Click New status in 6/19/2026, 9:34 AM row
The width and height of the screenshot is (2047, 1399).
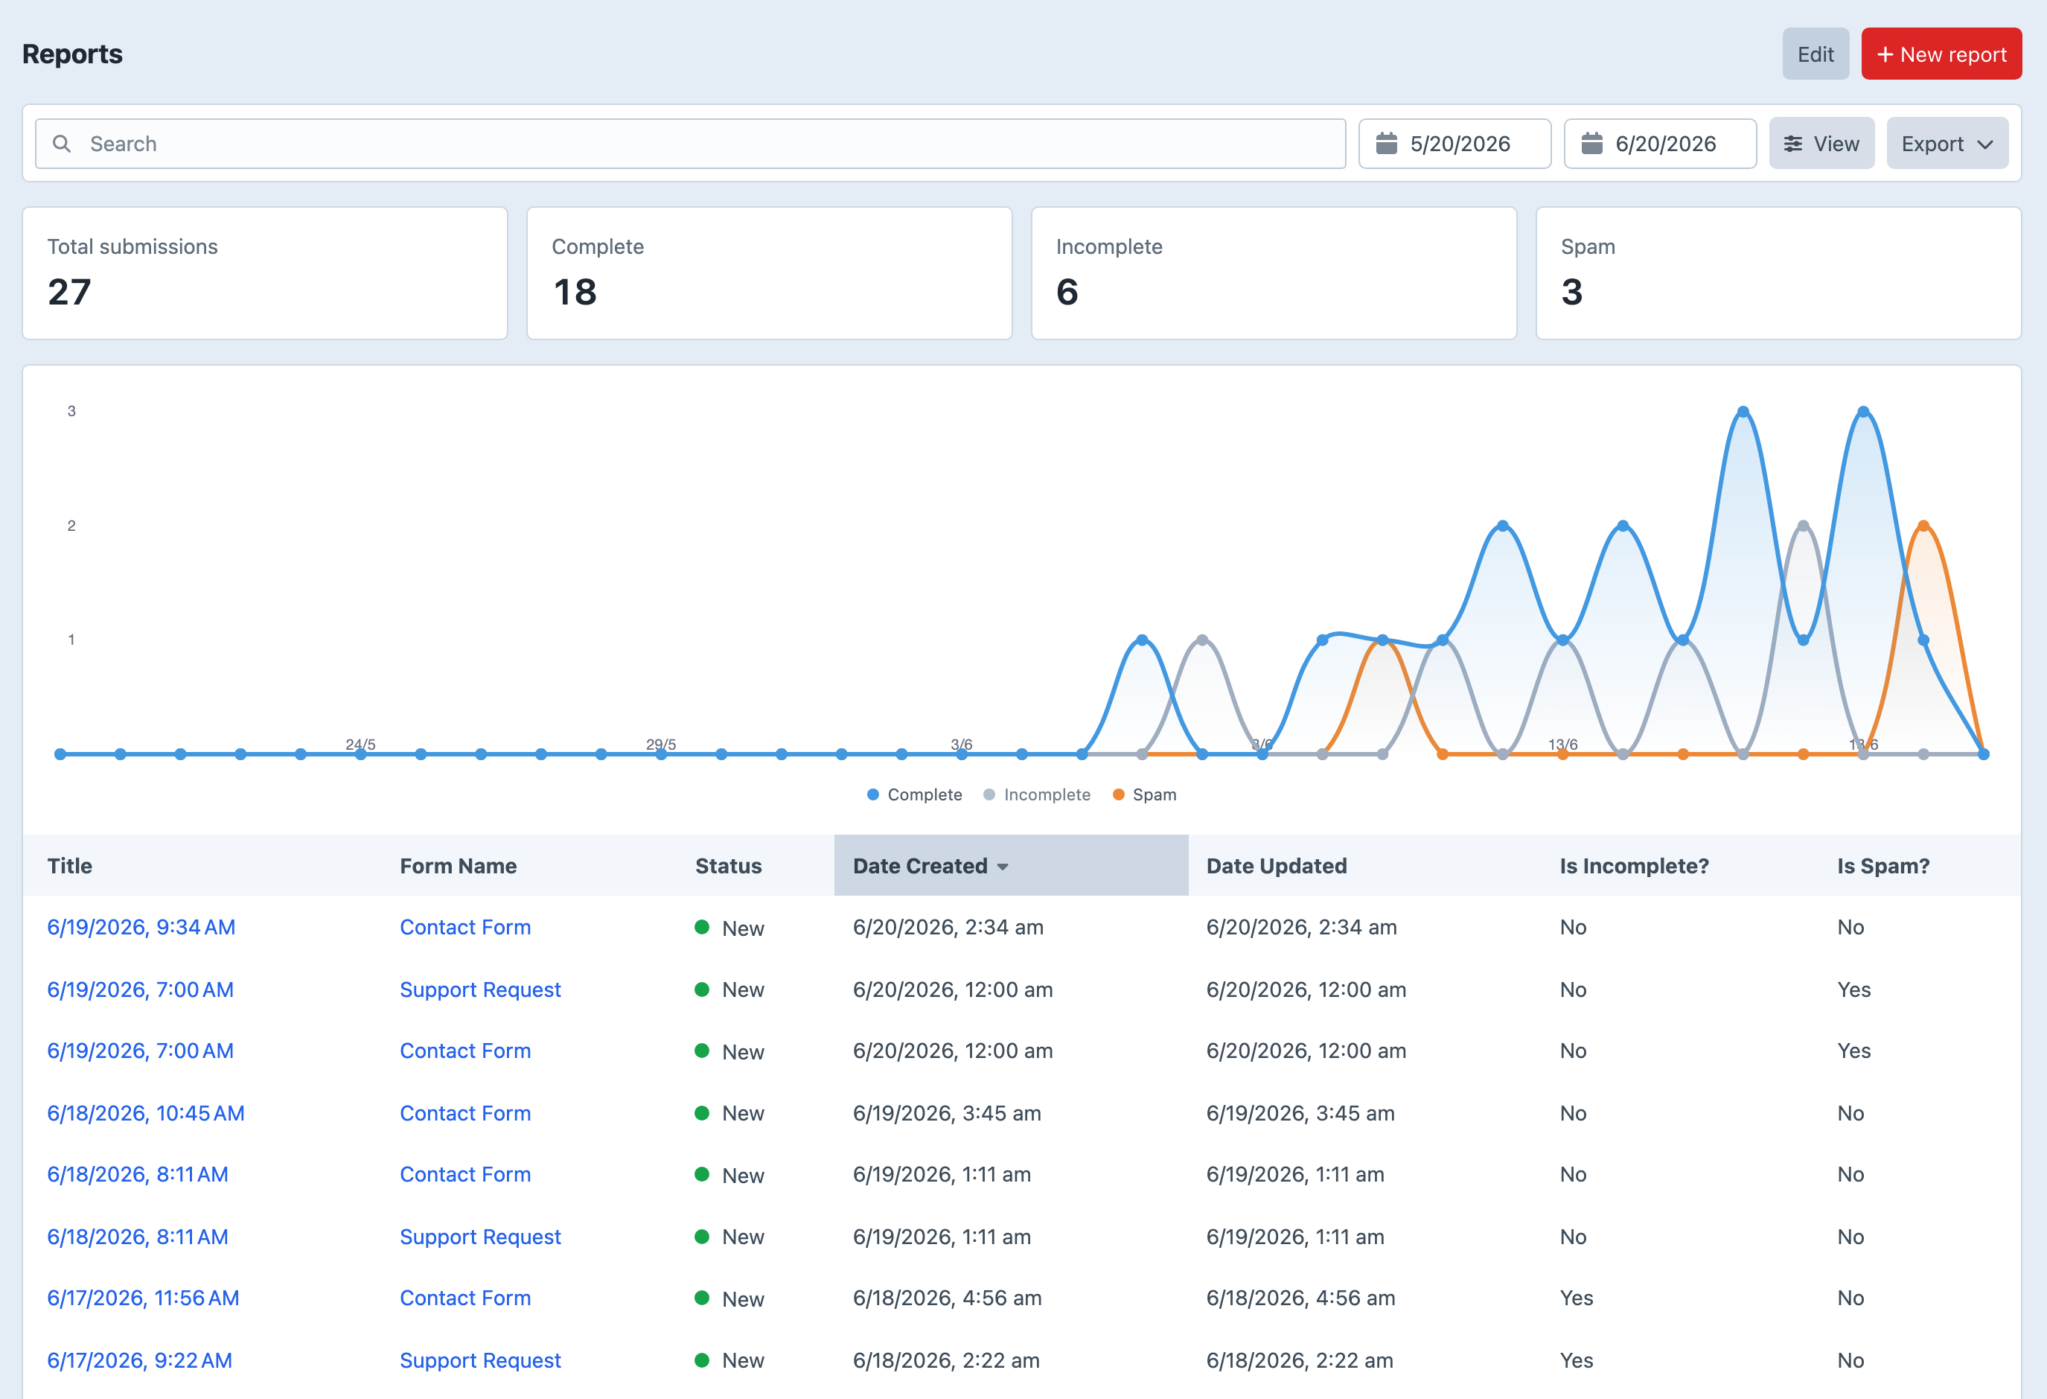[x=730, y=928]
